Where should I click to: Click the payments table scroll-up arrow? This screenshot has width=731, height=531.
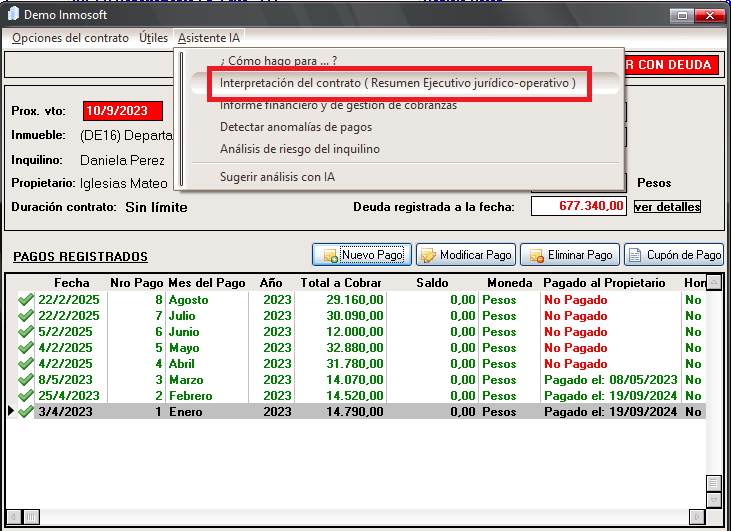pos(714,282)
